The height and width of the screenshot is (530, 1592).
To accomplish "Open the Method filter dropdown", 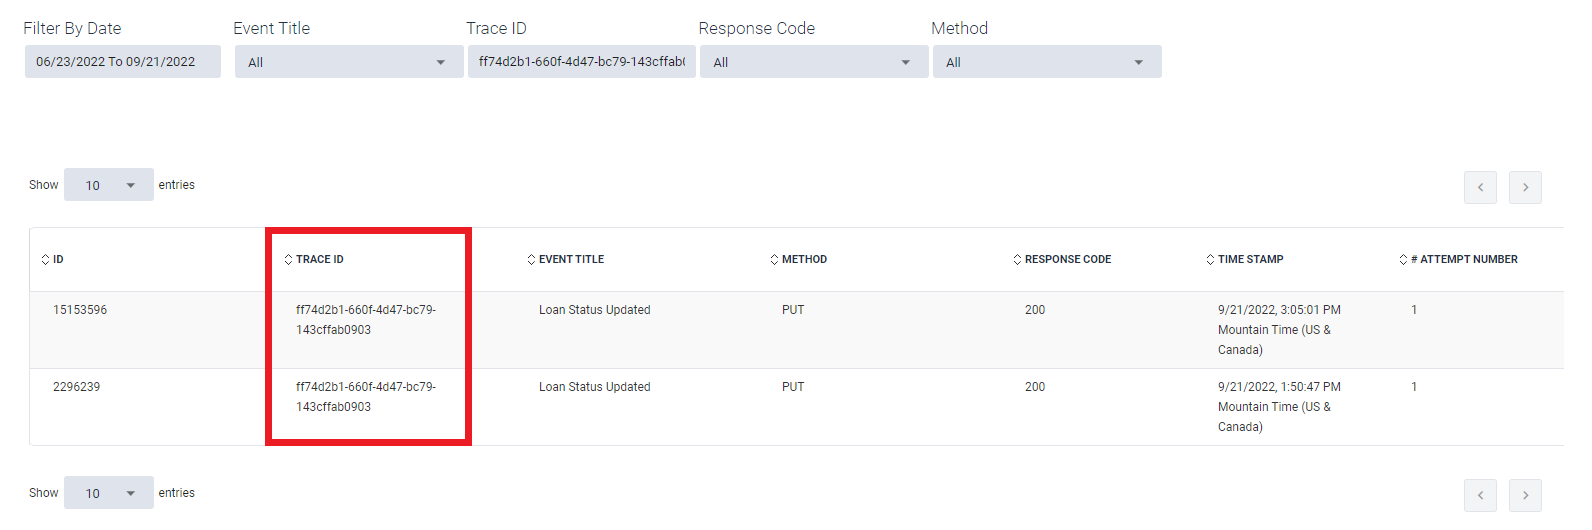I will click(1047, 62).
